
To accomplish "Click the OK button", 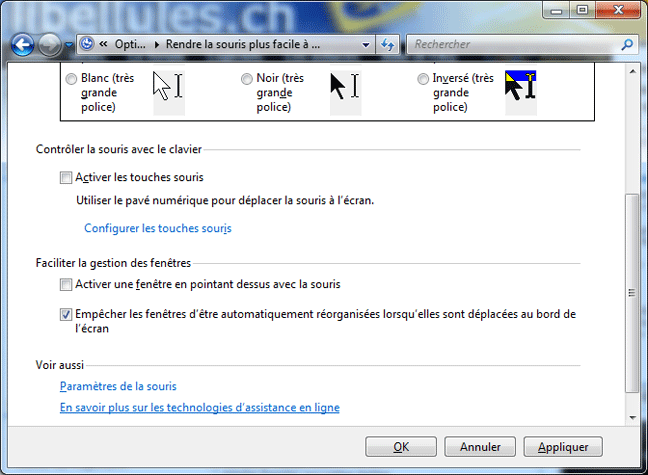I will coord(401,447).
